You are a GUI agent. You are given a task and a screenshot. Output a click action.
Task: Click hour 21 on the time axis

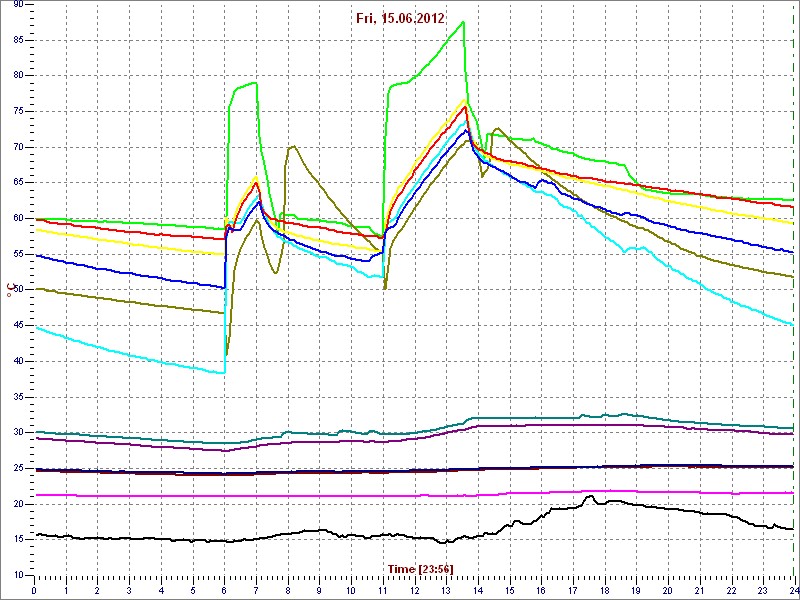(x=699, y=590)
